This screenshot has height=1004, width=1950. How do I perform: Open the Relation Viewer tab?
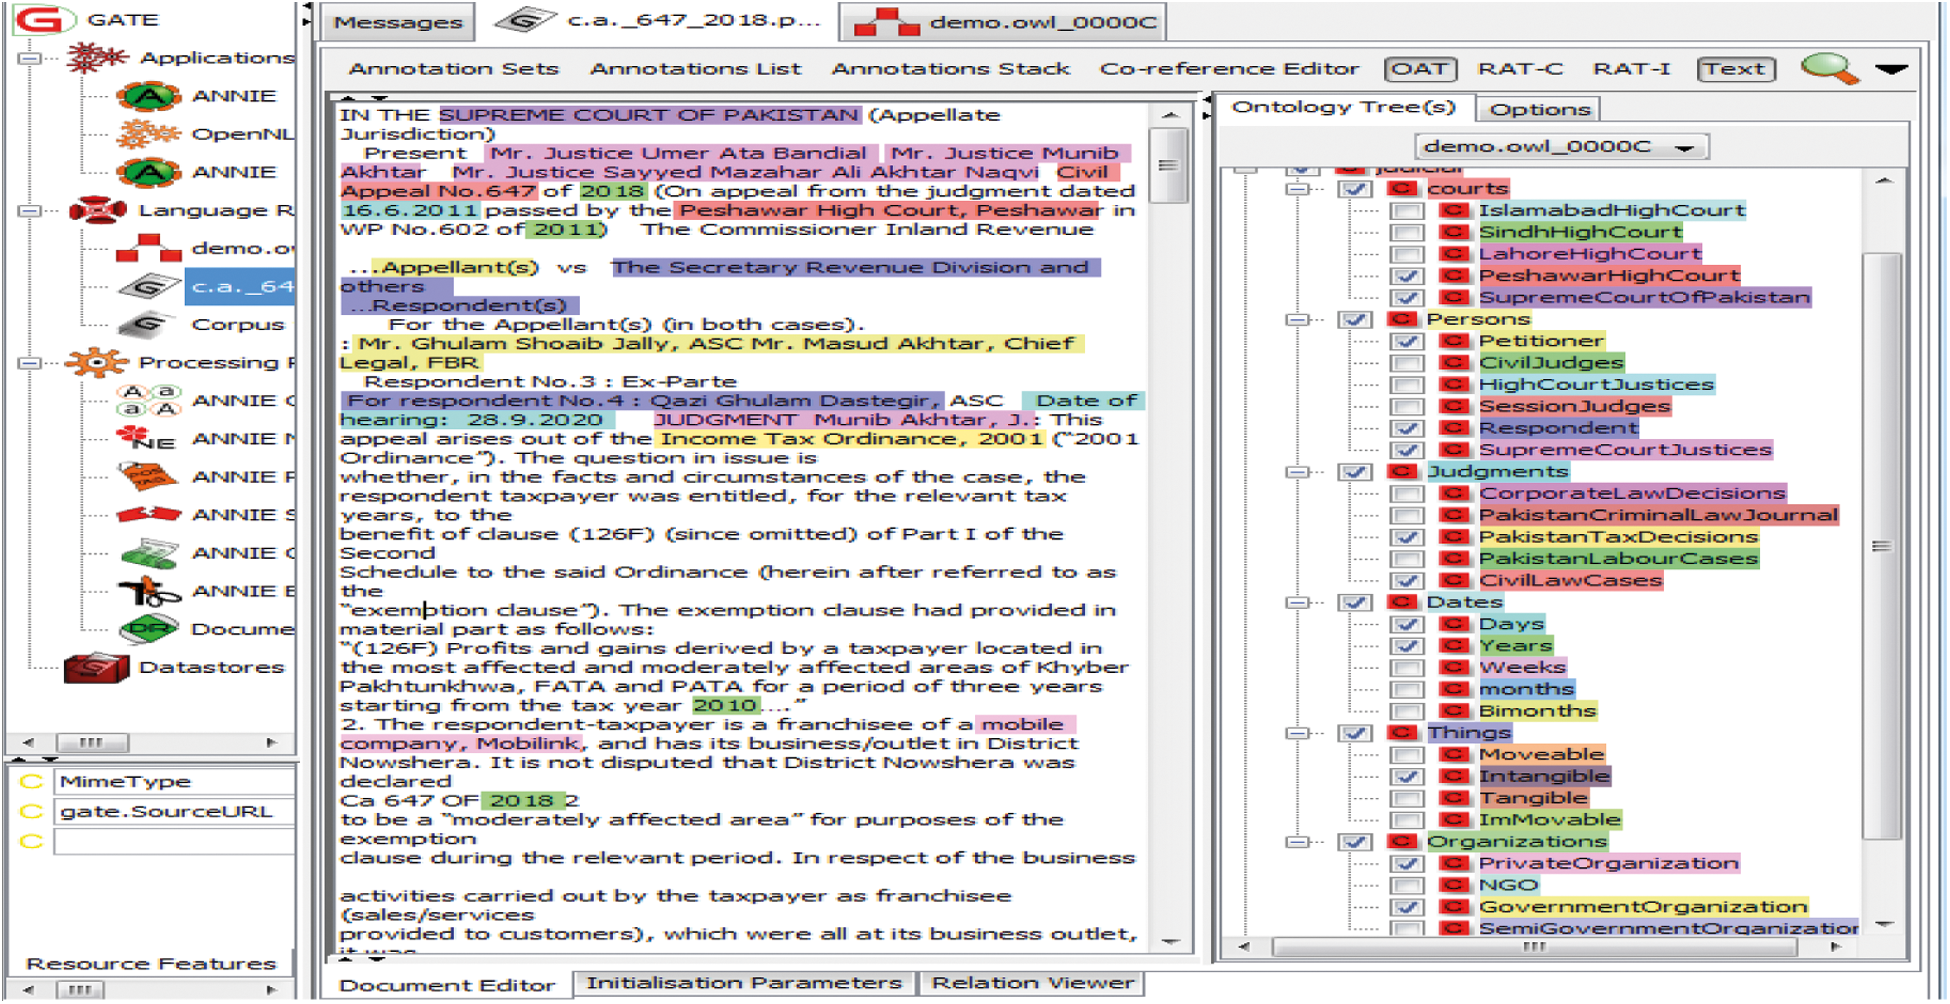click(x=1032, y=983)
